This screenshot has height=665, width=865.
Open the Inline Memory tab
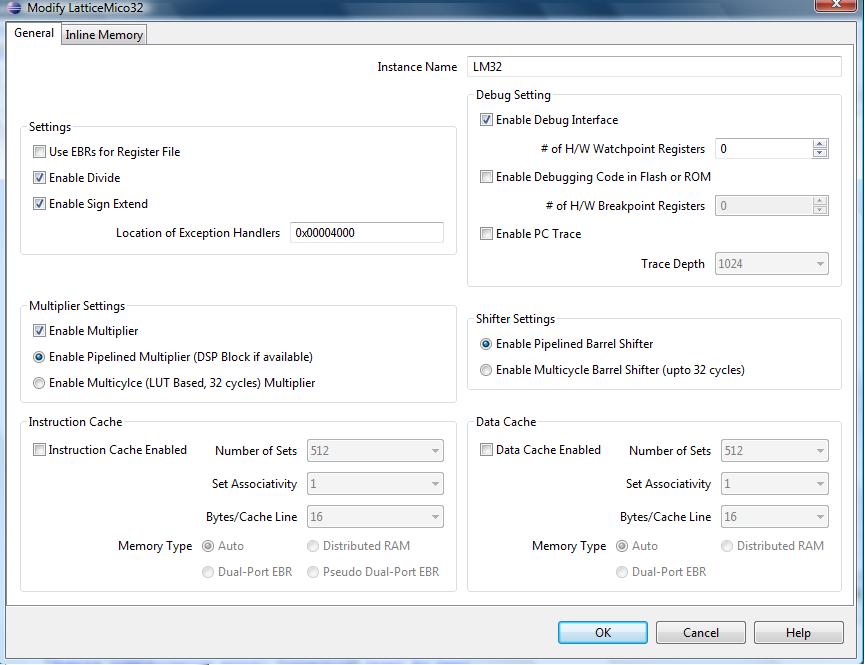click(104, 35)
